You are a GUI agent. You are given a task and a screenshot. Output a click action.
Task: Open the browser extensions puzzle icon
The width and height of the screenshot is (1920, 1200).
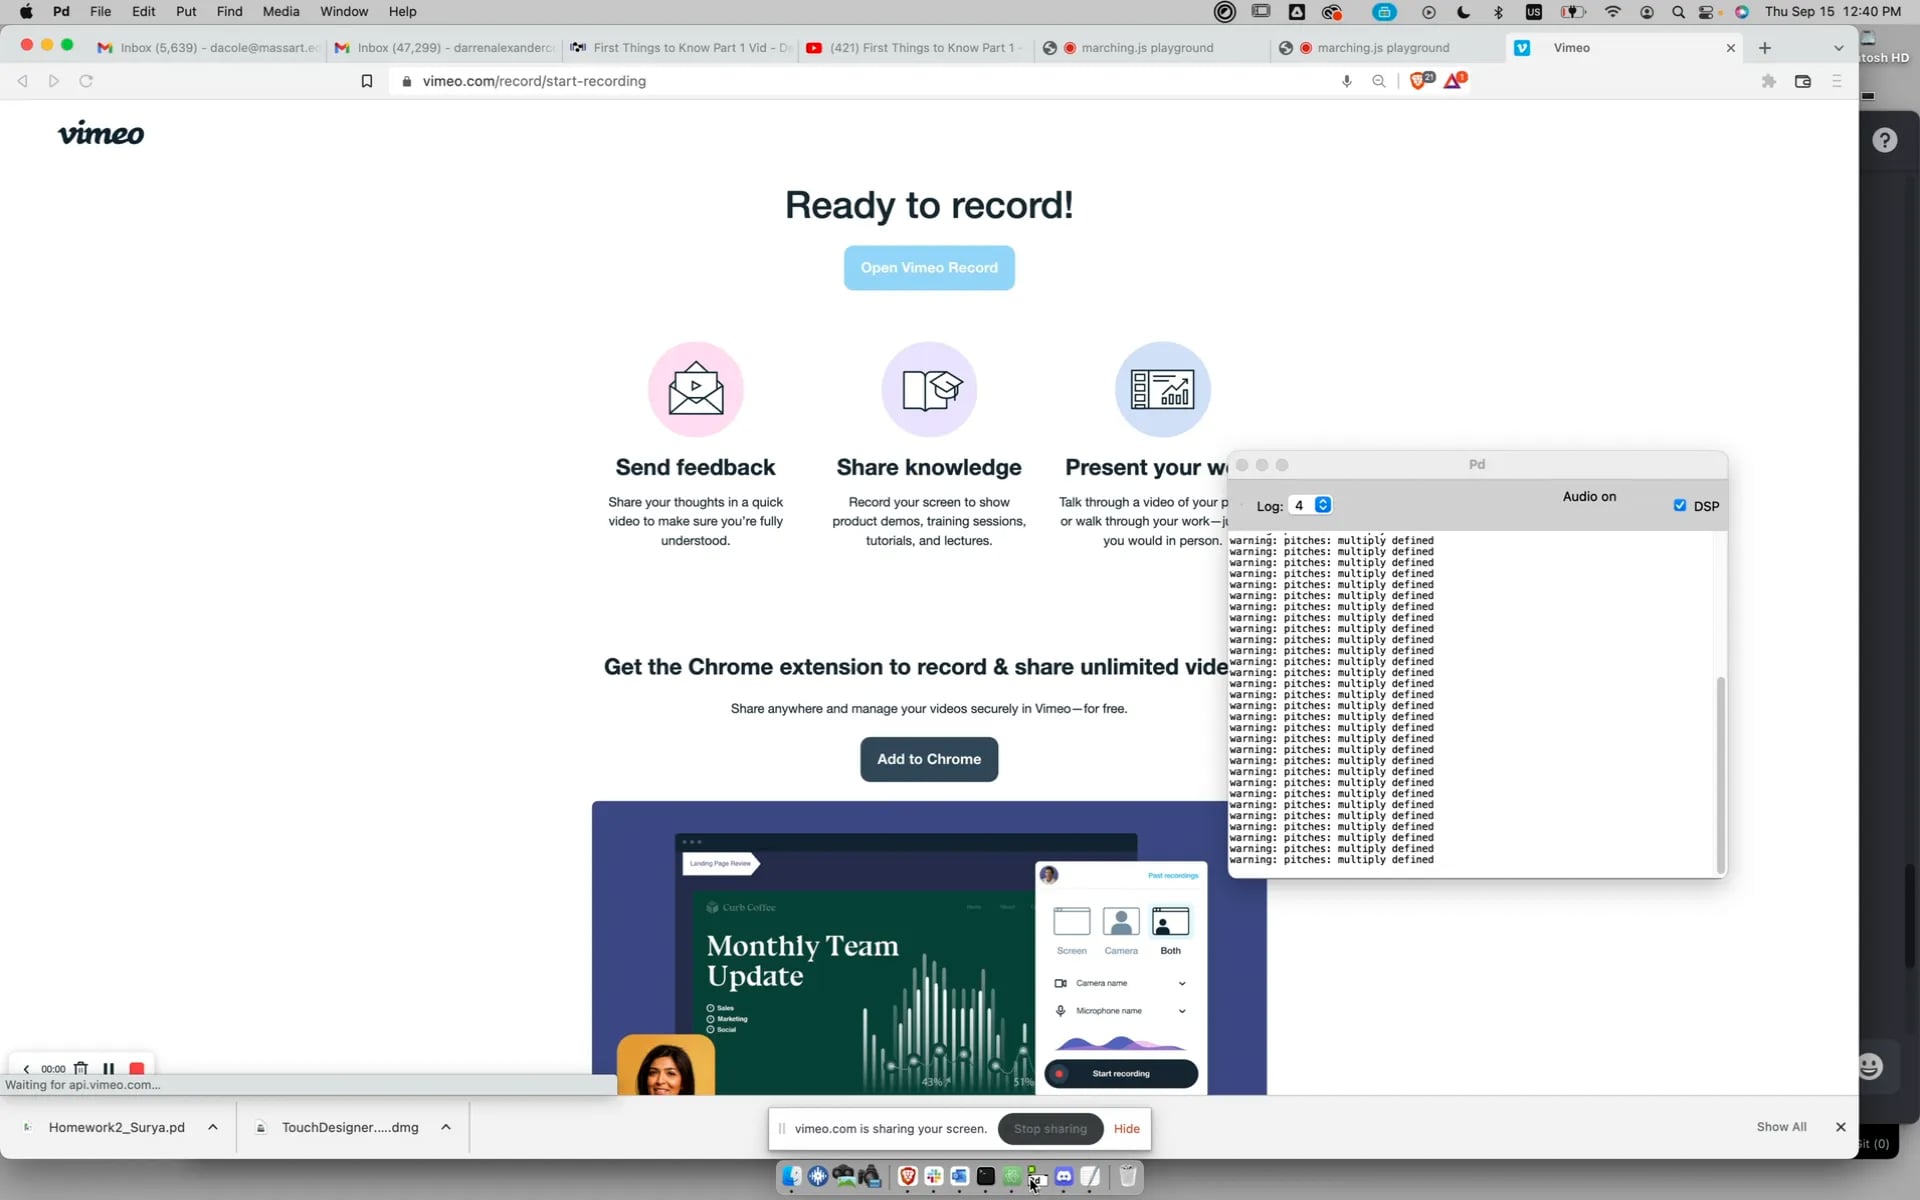click(1768, 81)
